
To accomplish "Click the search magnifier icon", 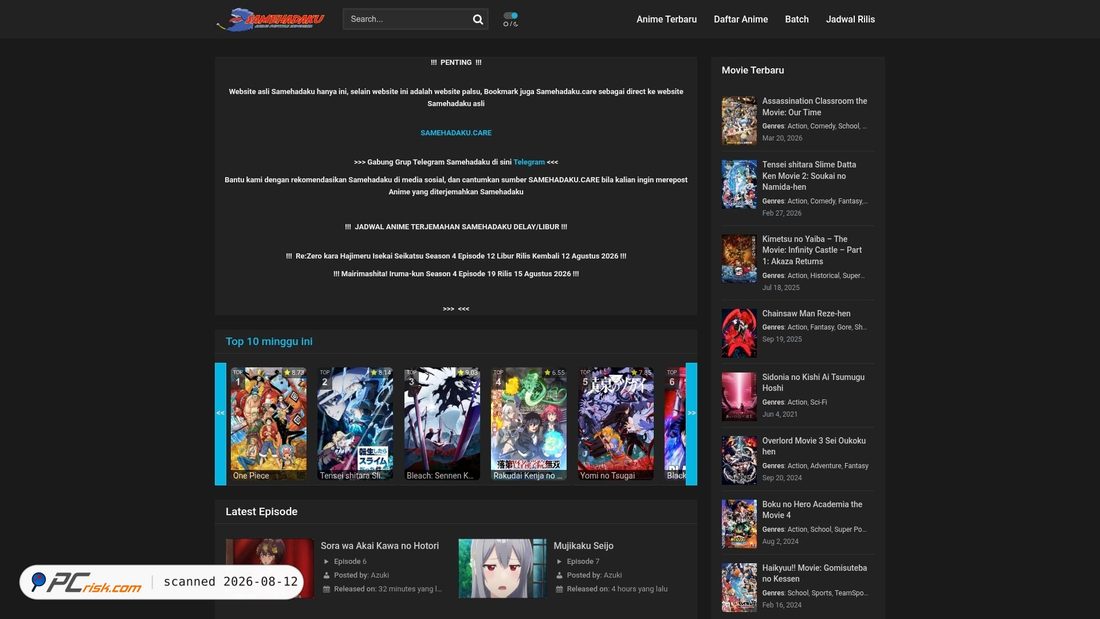I will 478,19.
